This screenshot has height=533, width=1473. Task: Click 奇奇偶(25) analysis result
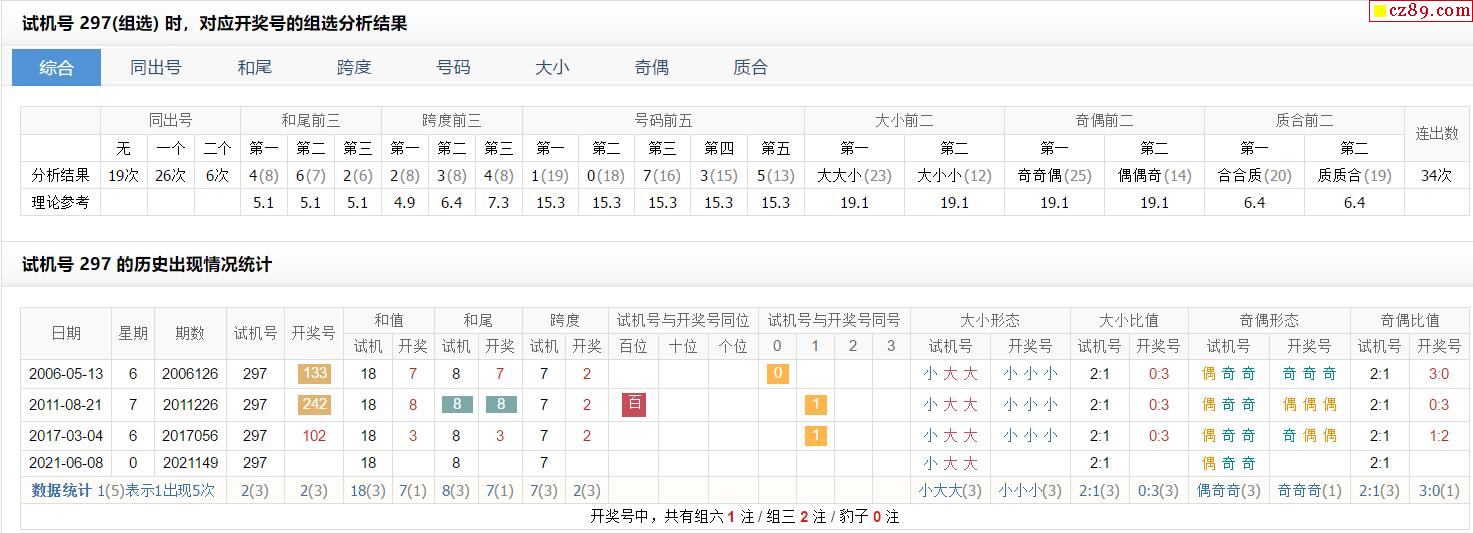click(x=1054, y=175)
